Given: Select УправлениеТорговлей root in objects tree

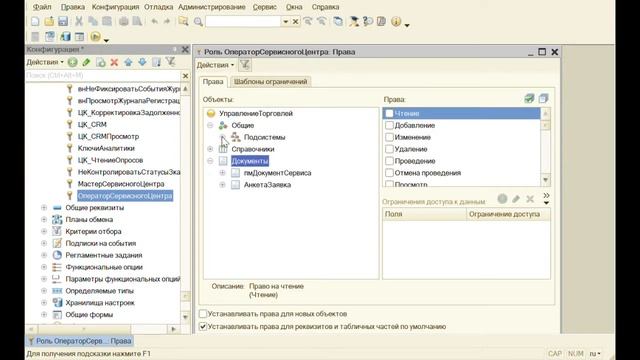Looking at the screenshot, I should (256, 113).
